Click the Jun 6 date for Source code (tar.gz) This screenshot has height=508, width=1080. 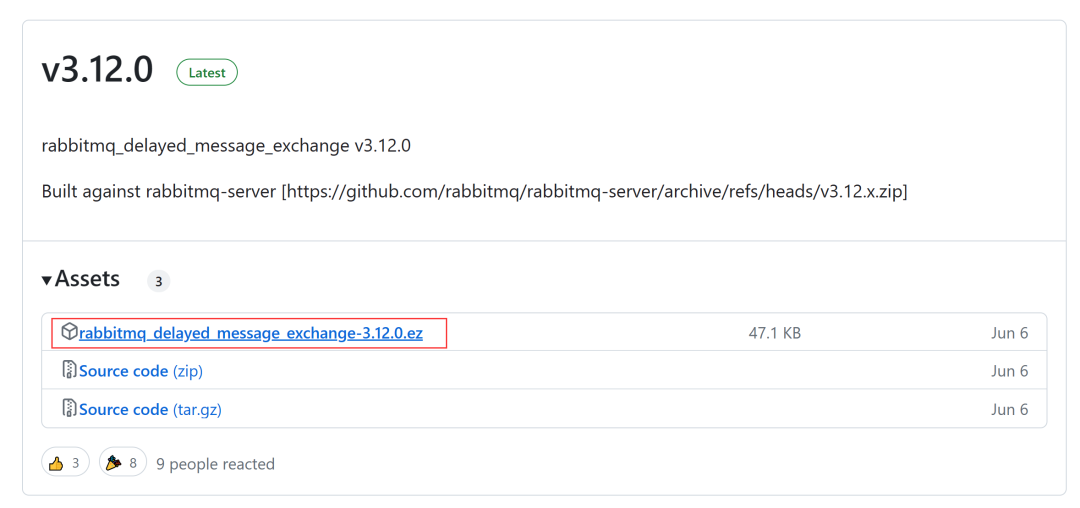[x=1009, y=409]
